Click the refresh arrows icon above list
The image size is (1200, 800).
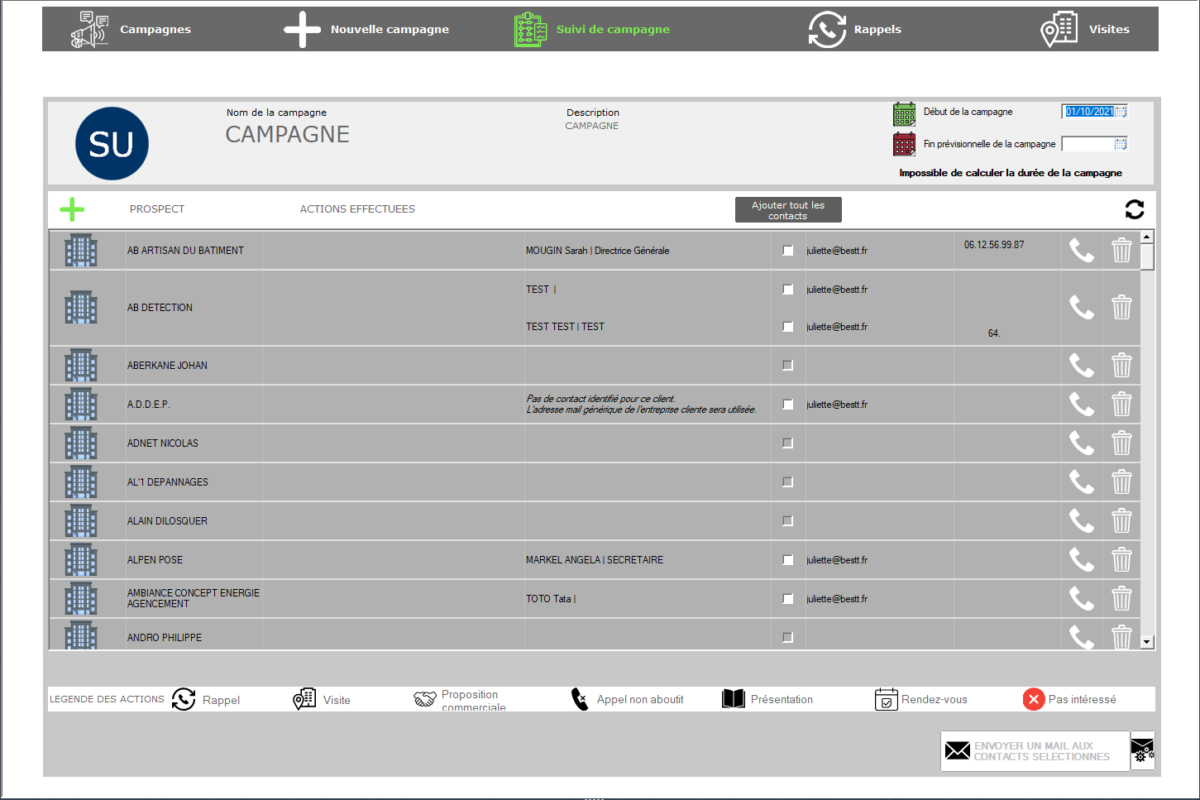1134,209
